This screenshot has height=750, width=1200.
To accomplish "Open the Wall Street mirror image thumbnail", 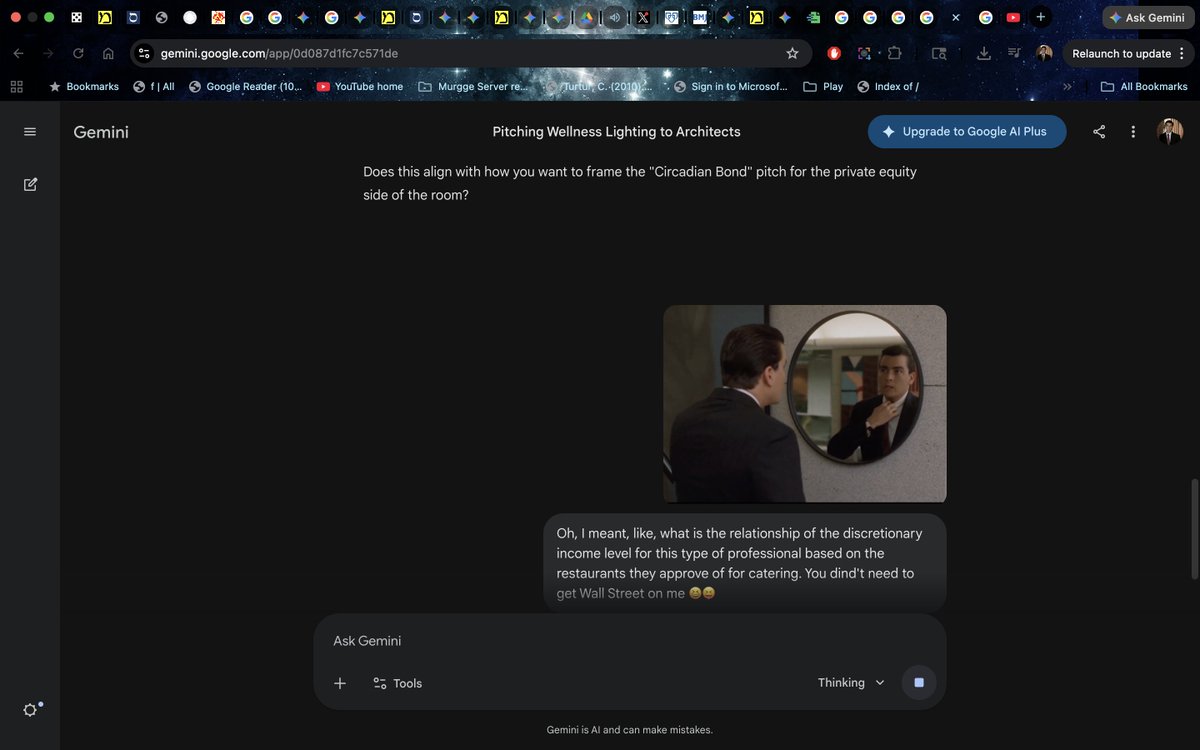I will (805, 404).
